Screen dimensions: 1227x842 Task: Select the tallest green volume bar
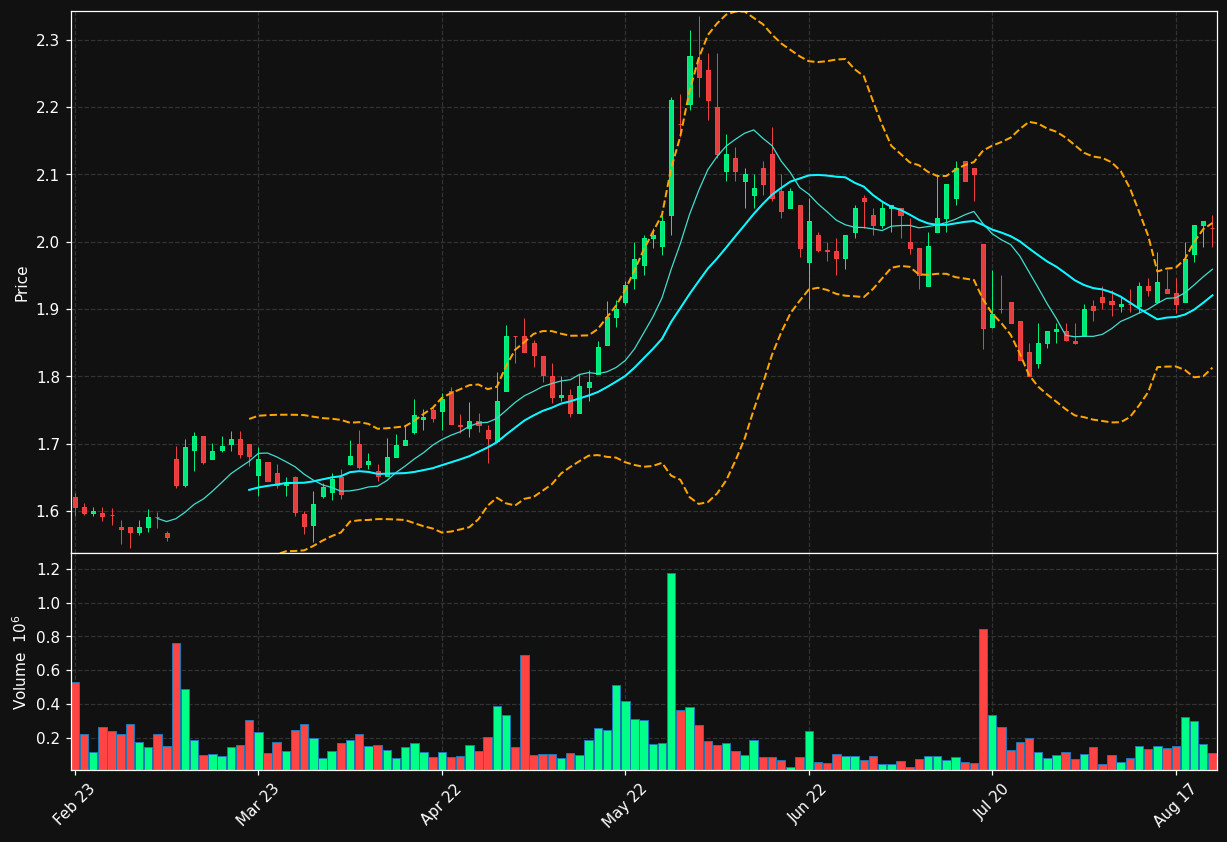pos(671,671)
